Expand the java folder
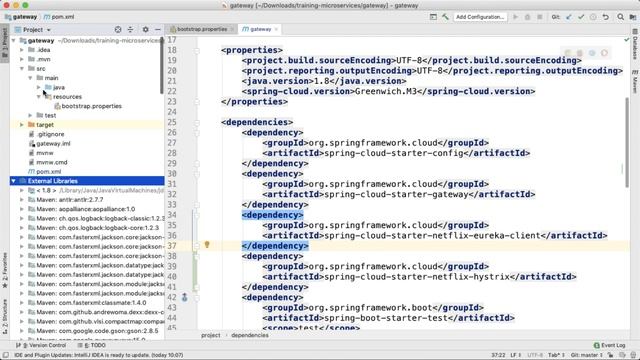 (x=39, y=87)
